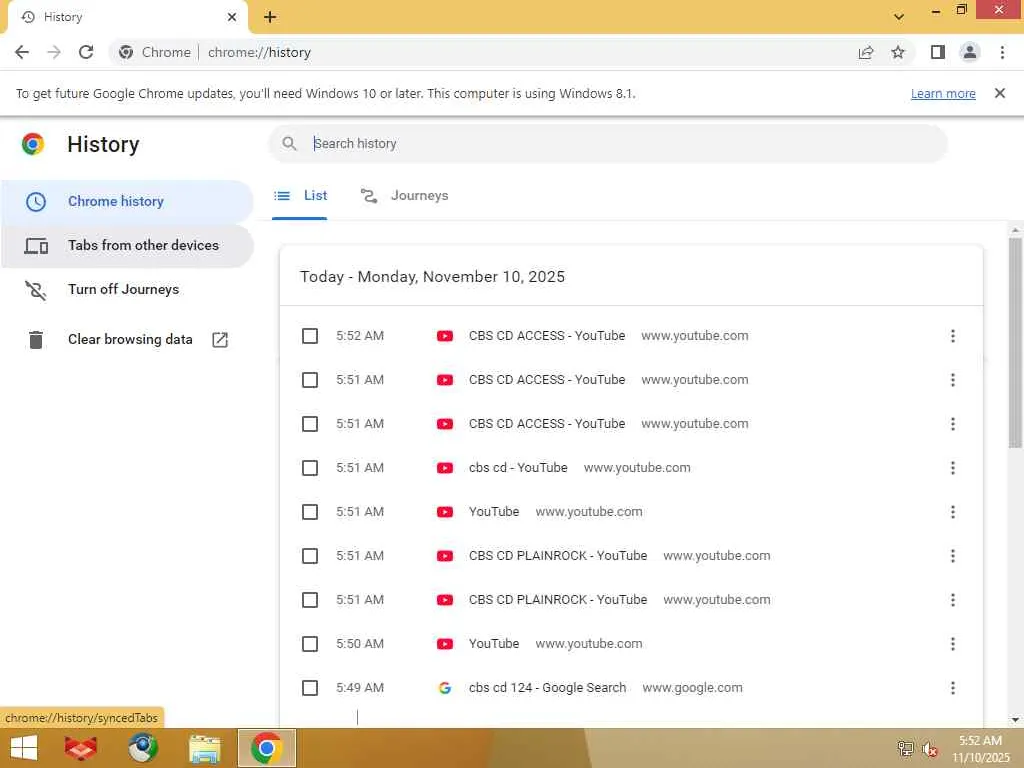
Task: Open actions menu for 5:52 AM CBS CD ACCESS
Action: click(953, 336)
